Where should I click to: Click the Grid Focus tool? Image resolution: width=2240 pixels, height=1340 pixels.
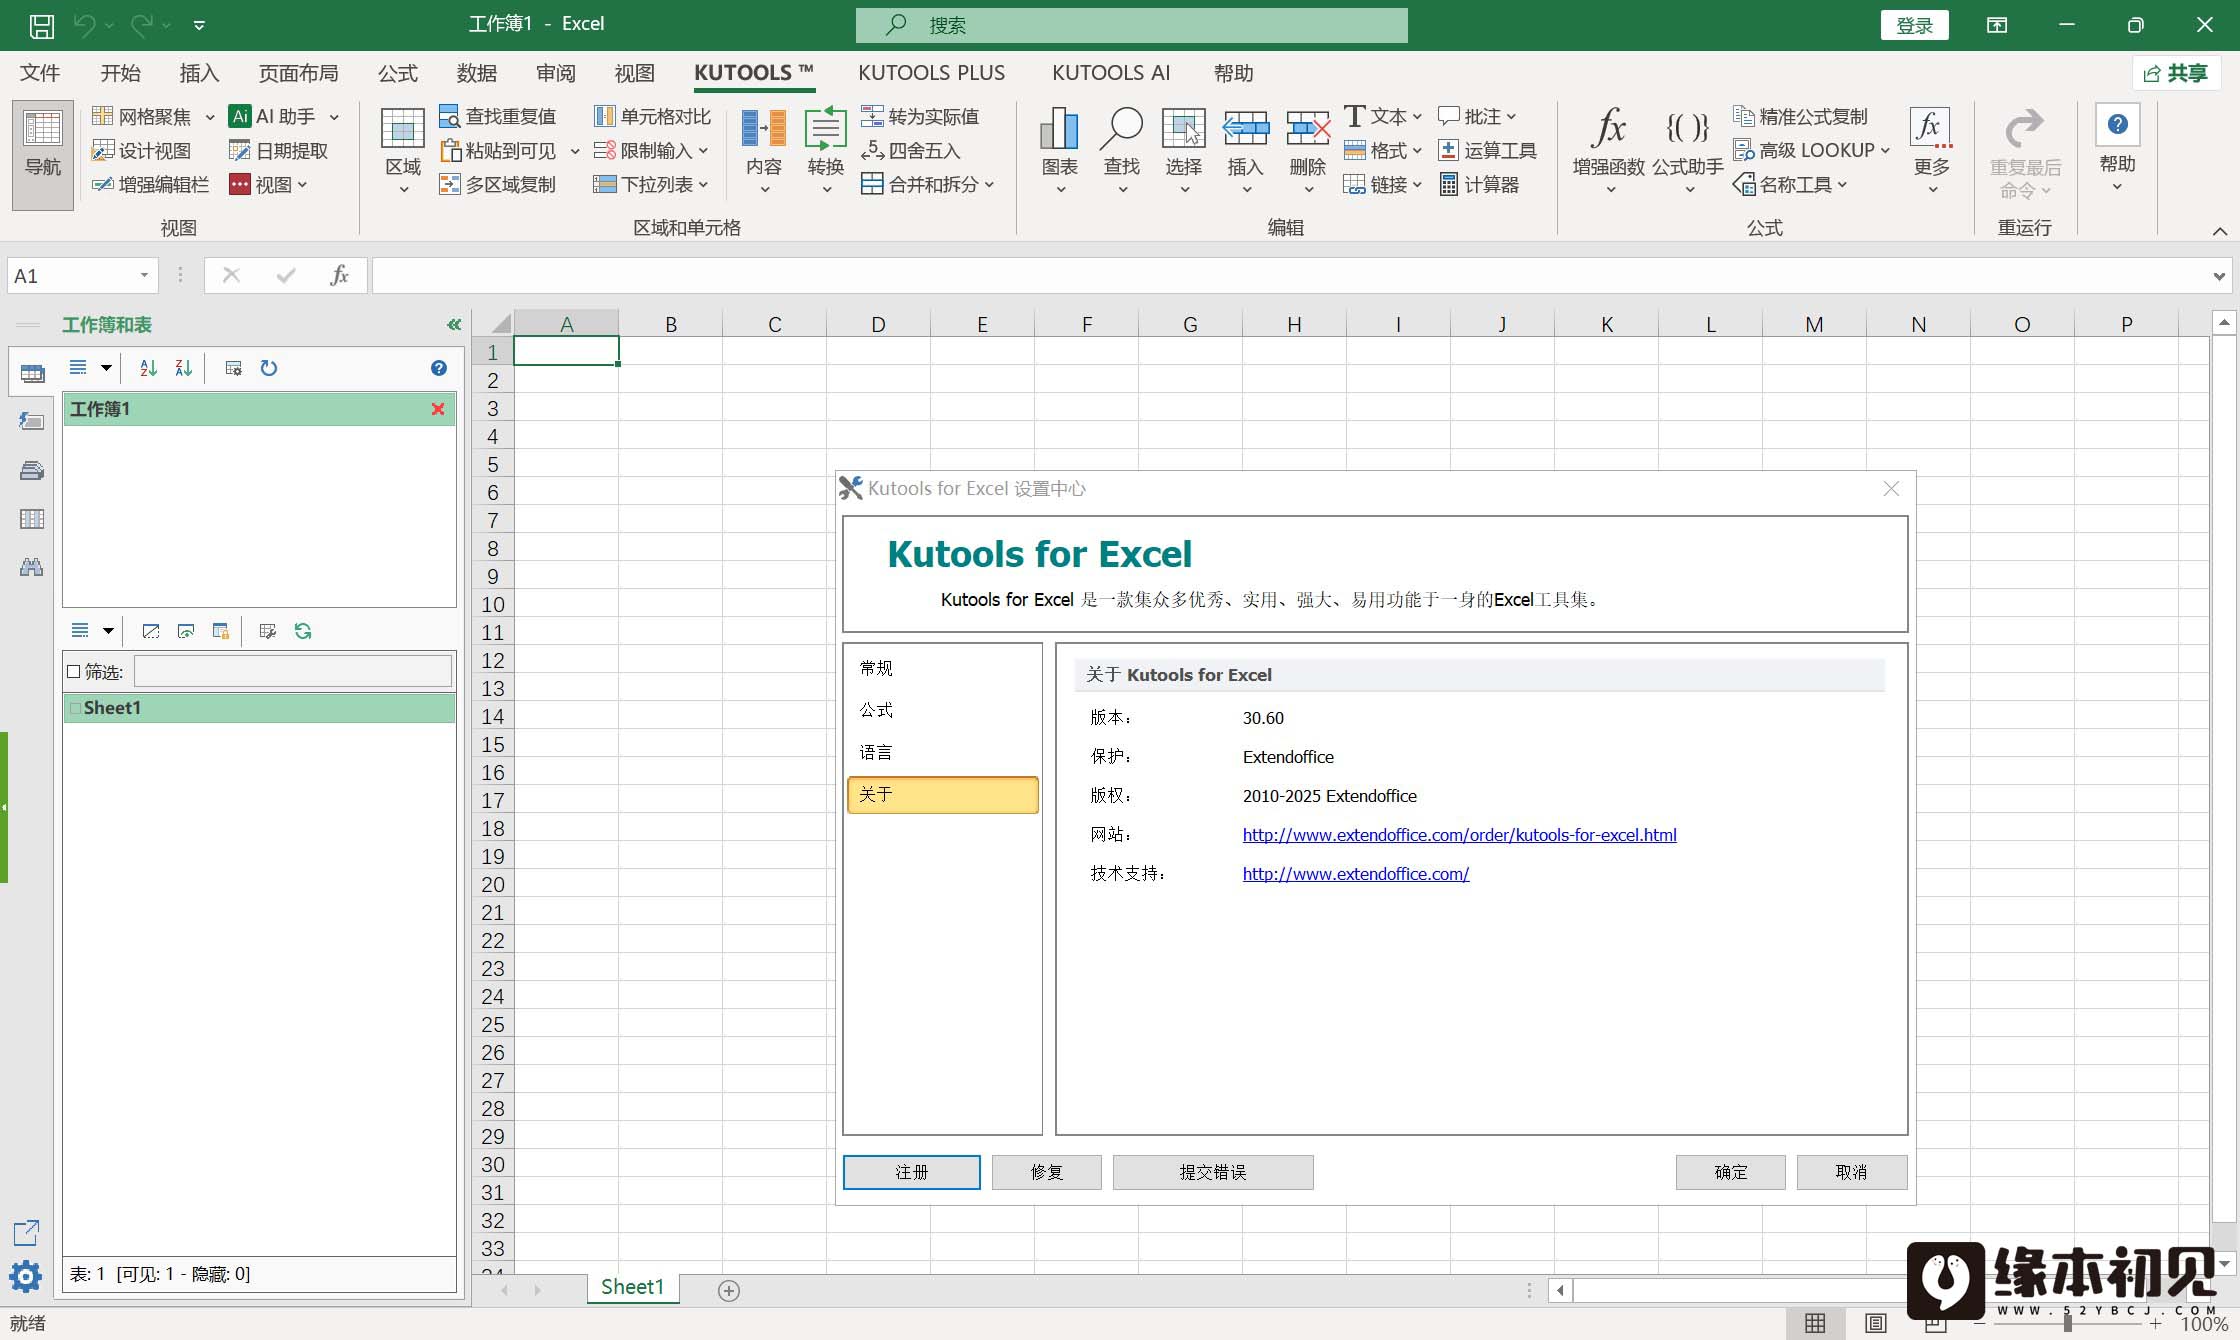coord(142,116)
